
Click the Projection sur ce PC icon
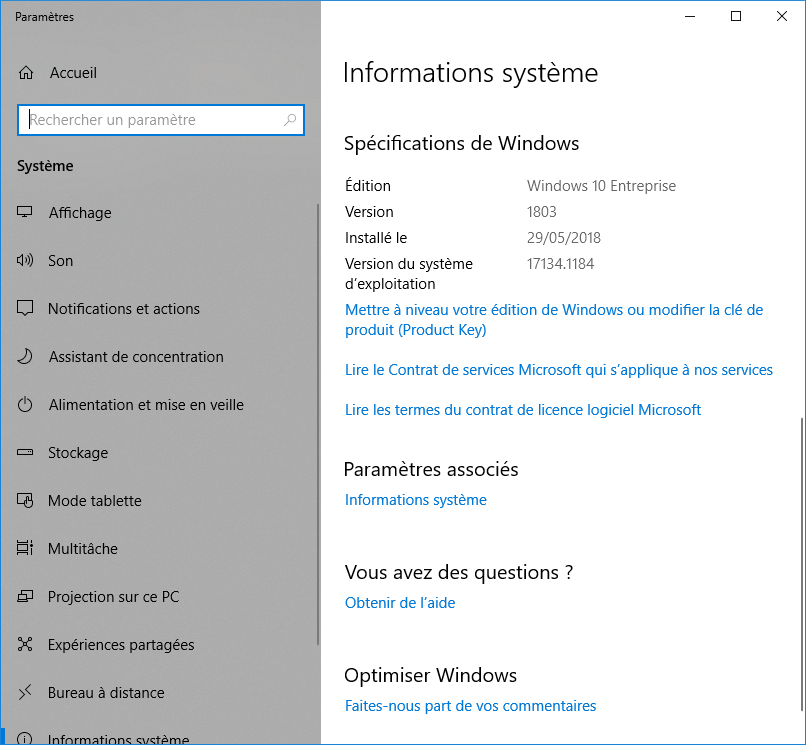click(25, 596)
